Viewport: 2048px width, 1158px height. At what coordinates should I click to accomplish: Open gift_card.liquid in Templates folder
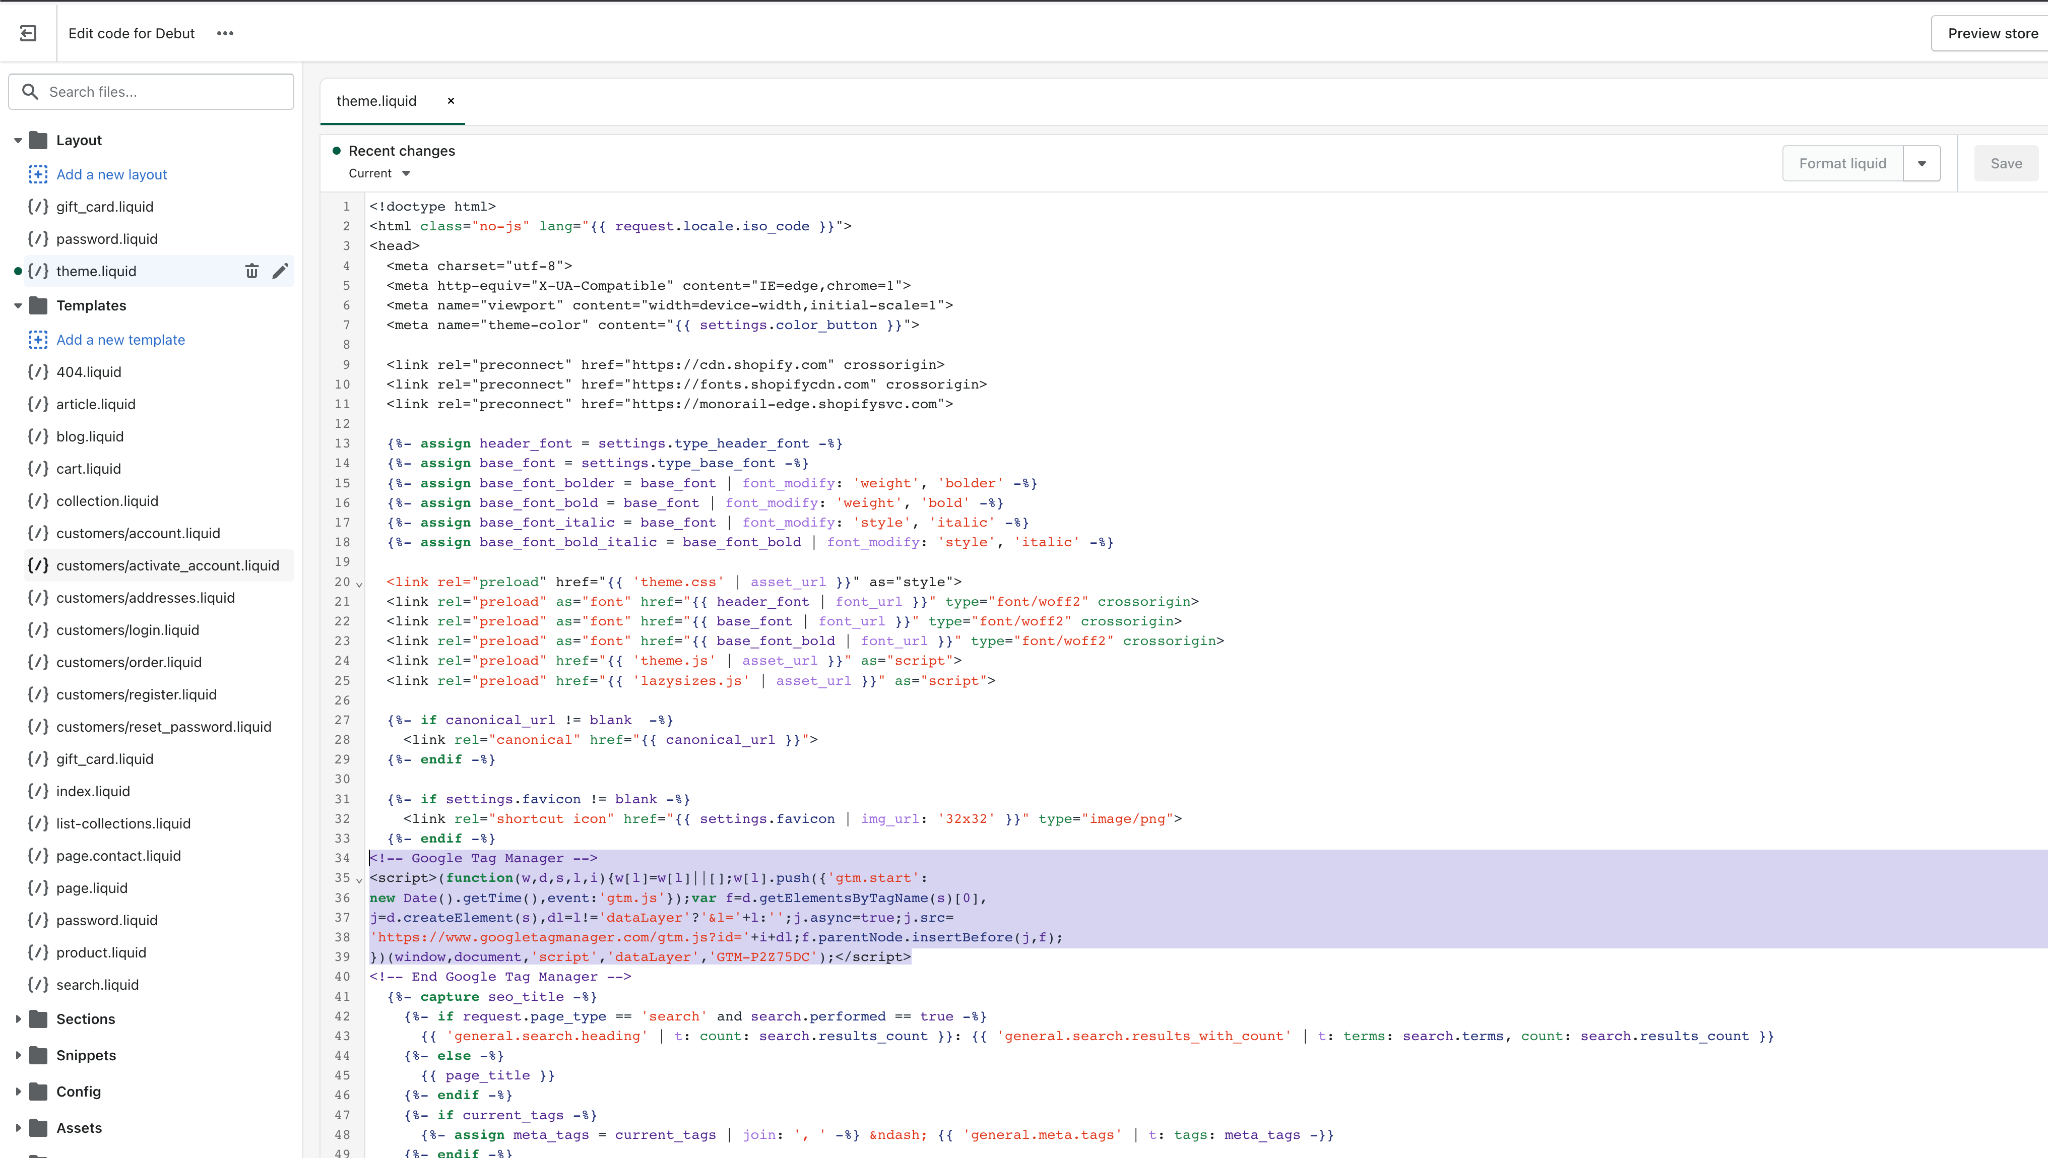[x=105, y=759]
